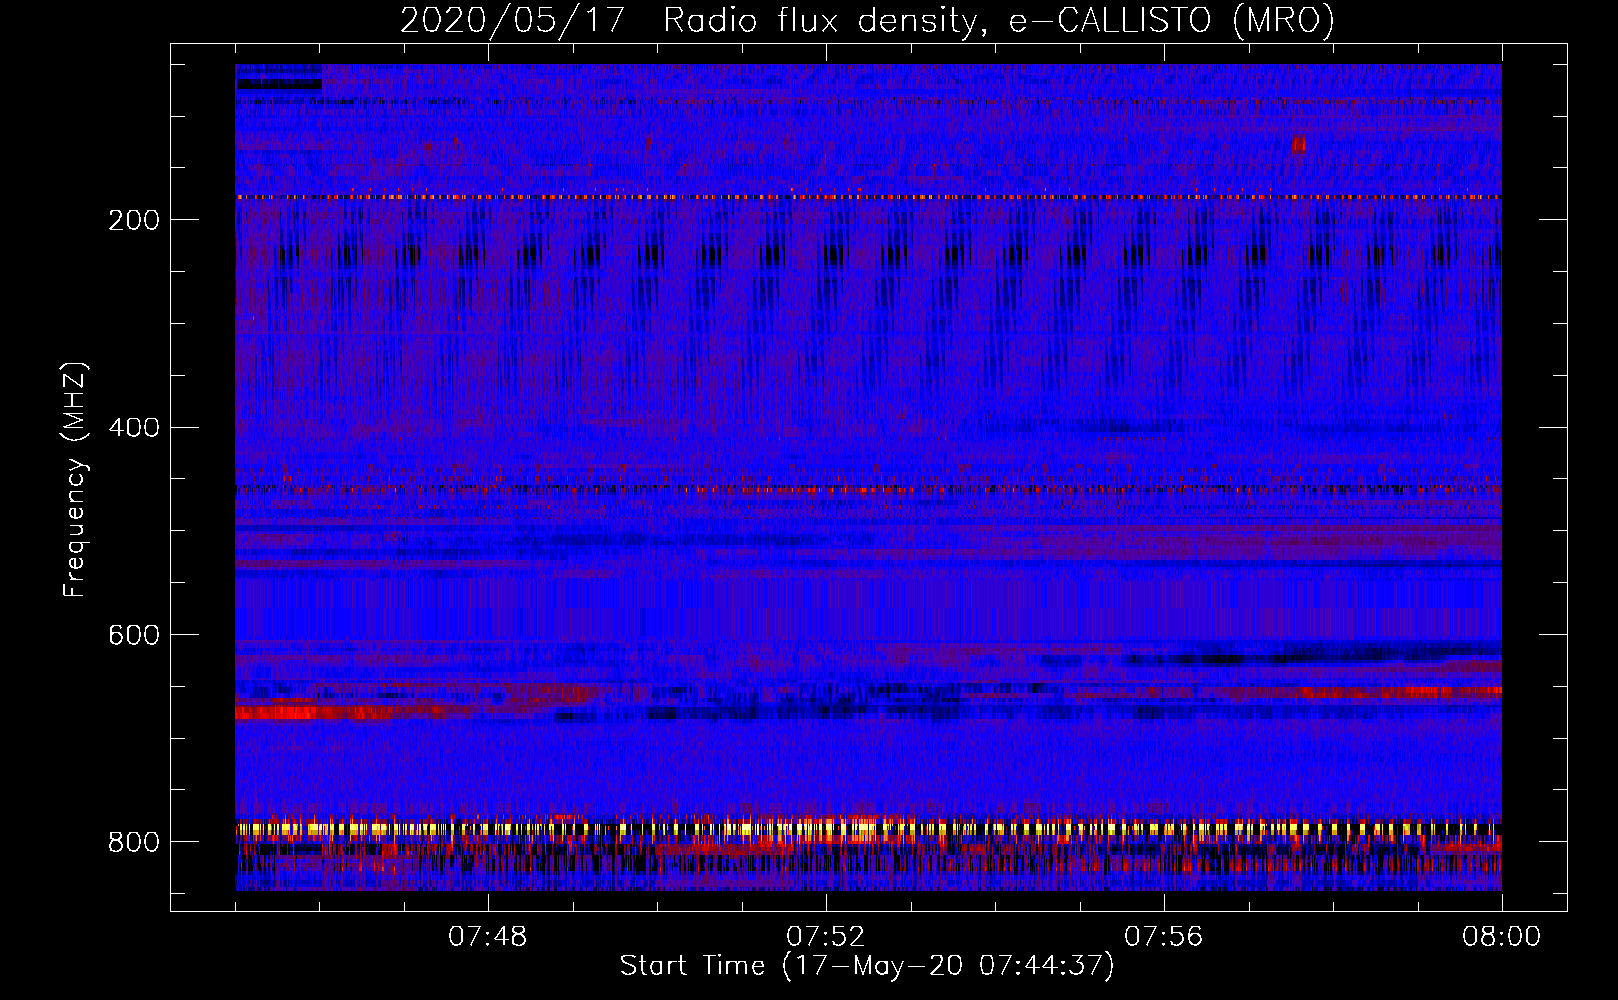Click the plot title 'Radio flux density, e-CALLISTO (MRO)'
The image size is (1618, 1000).
998,20
